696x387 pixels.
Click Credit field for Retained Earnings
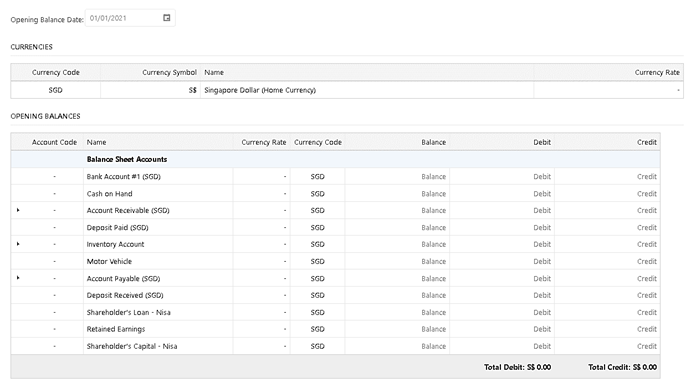(607, 329)
